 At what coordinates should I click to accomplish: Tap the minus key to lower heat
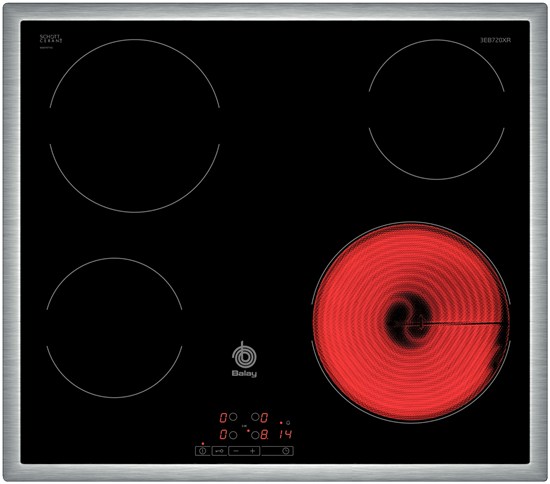click(x=236, y=451)
